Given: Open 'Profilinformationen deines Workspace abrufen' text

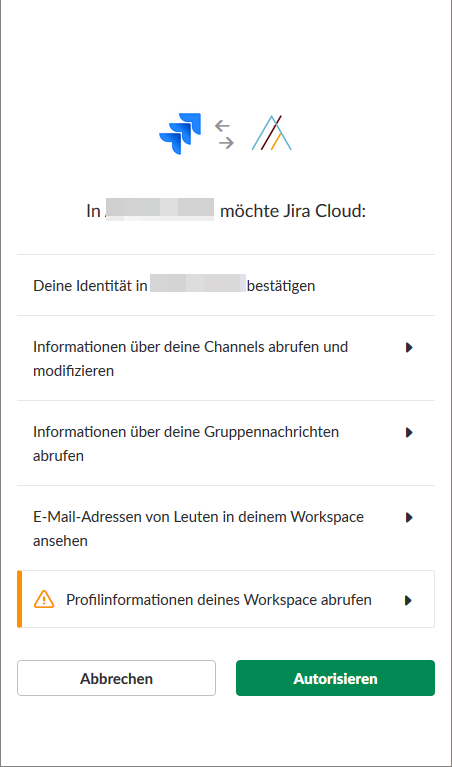Looking at the screenshot, I should tap(219, 600).
